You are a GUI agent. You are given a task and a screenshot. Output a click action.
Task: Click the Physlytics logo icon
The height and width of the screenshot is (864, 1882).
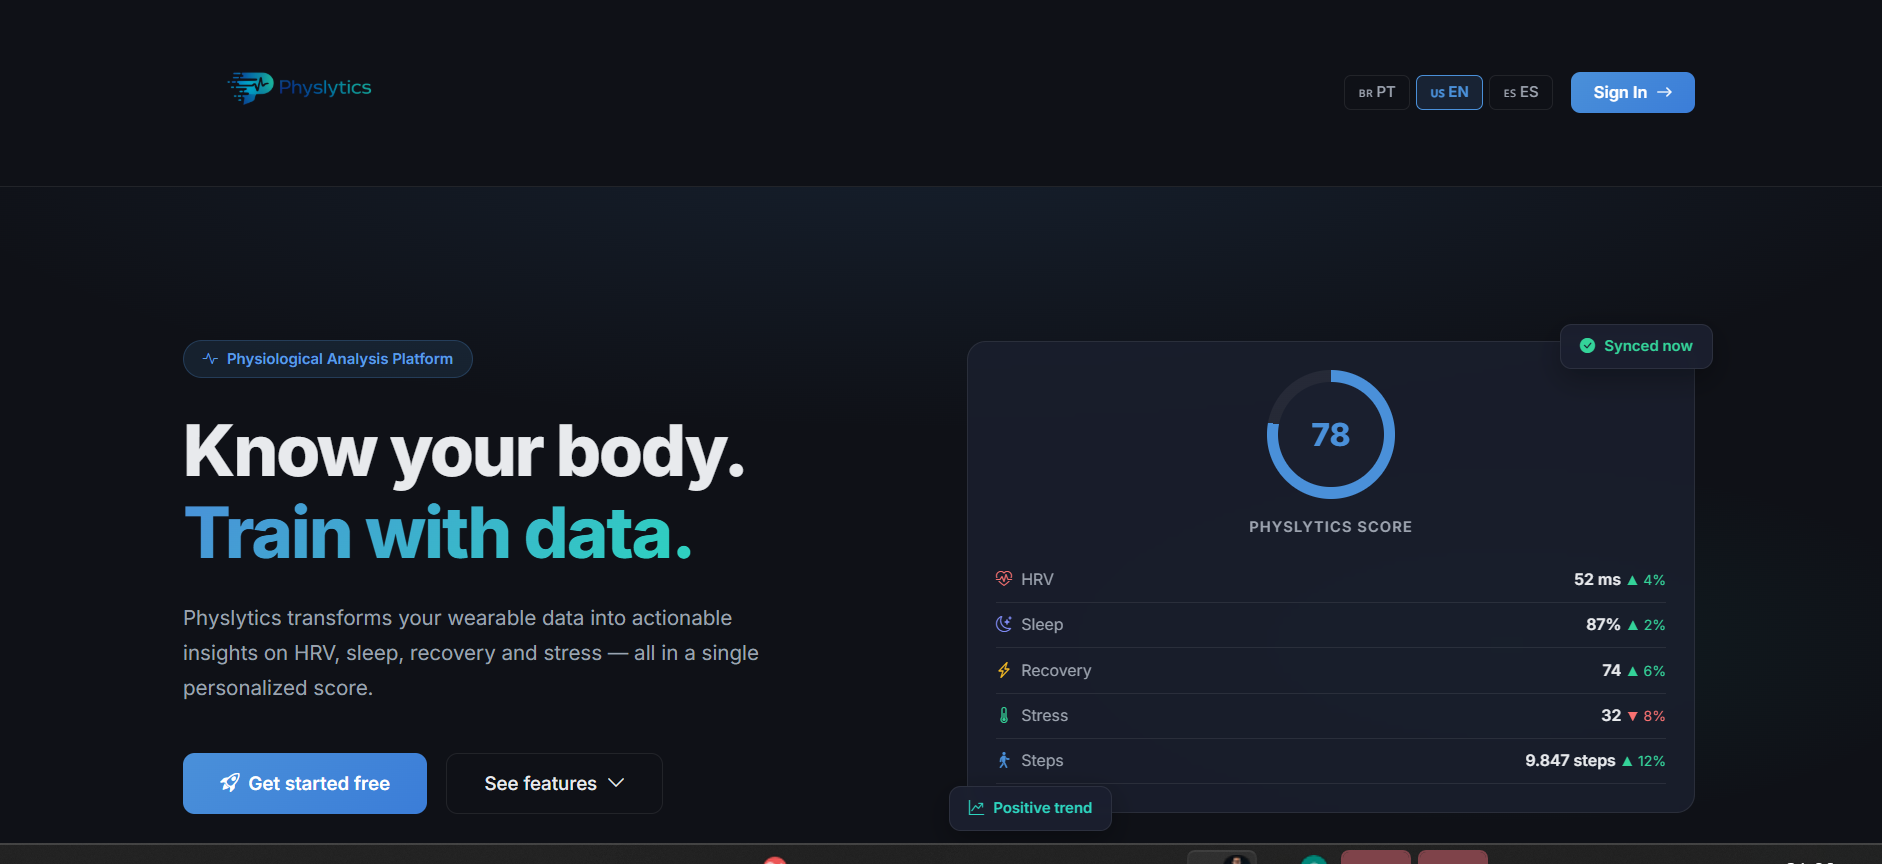point(251,87)
